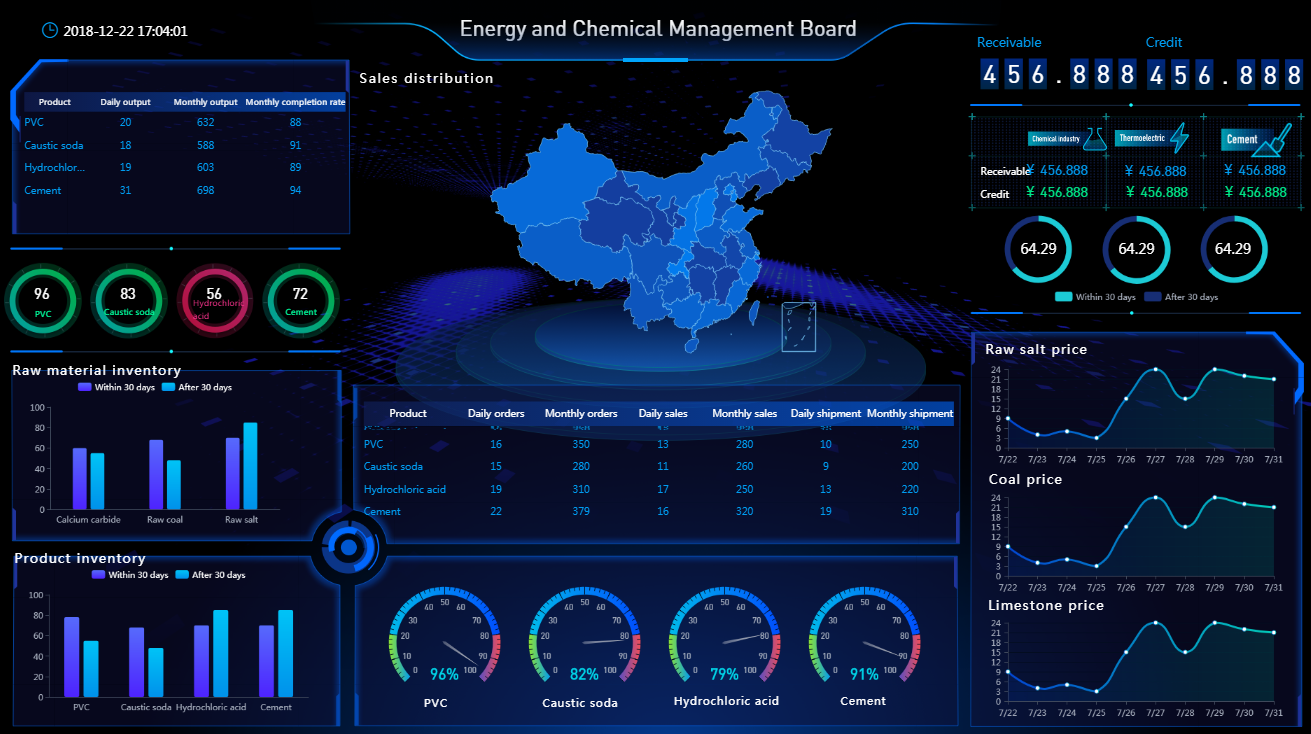Click the 7/27 peak point on Raw salt price
Screen dimensions: 1311x734
[1156, 369]
